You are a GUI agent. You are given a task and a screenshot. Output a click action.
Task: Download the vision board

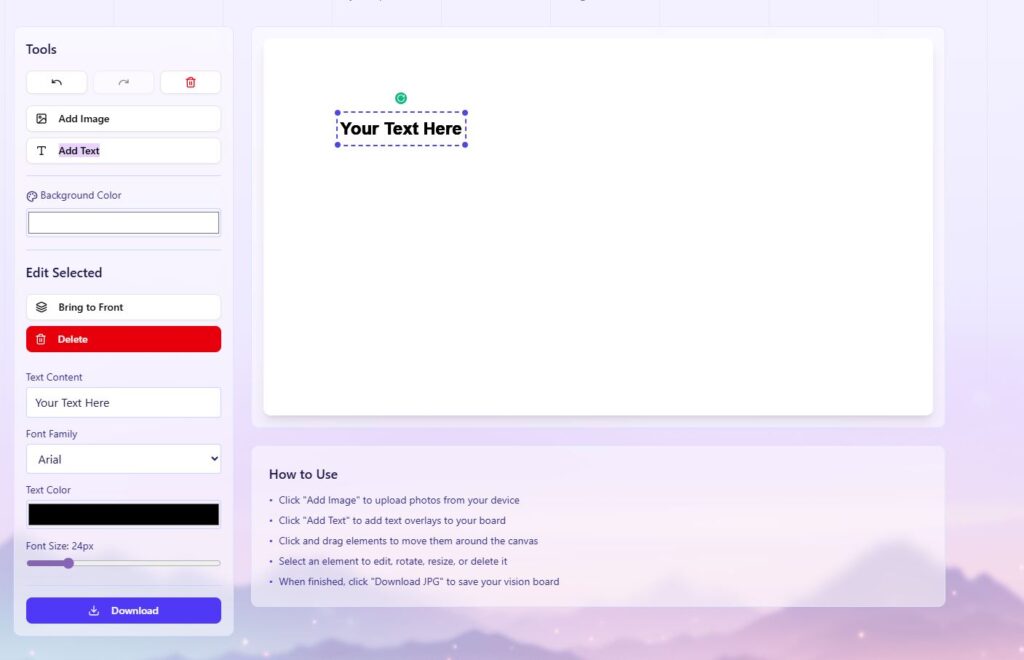pos(123,611)
